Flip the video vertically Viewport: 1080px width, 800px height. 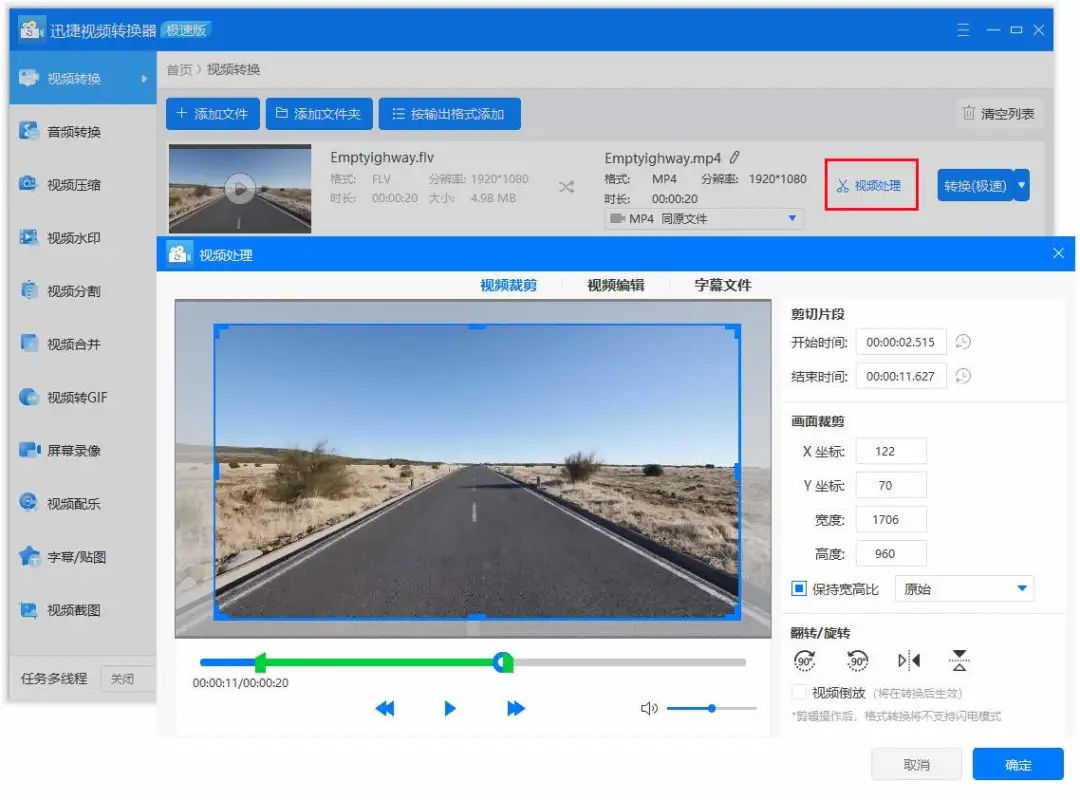960,660
